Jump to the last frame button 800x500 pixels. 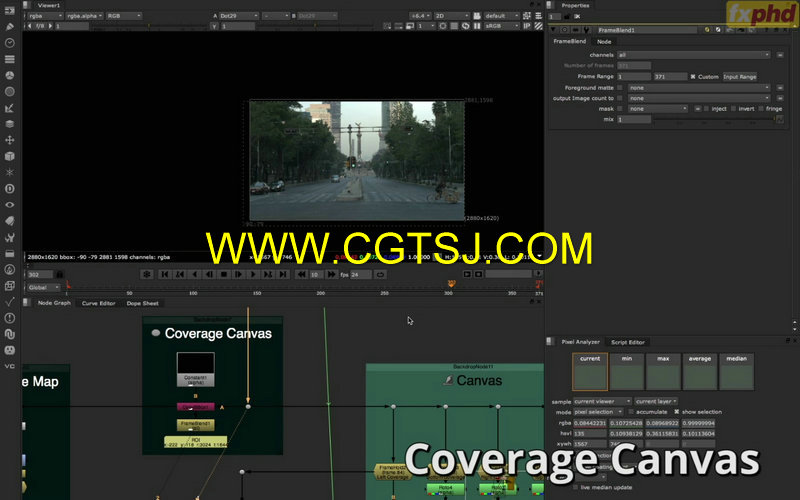(283, 274)
